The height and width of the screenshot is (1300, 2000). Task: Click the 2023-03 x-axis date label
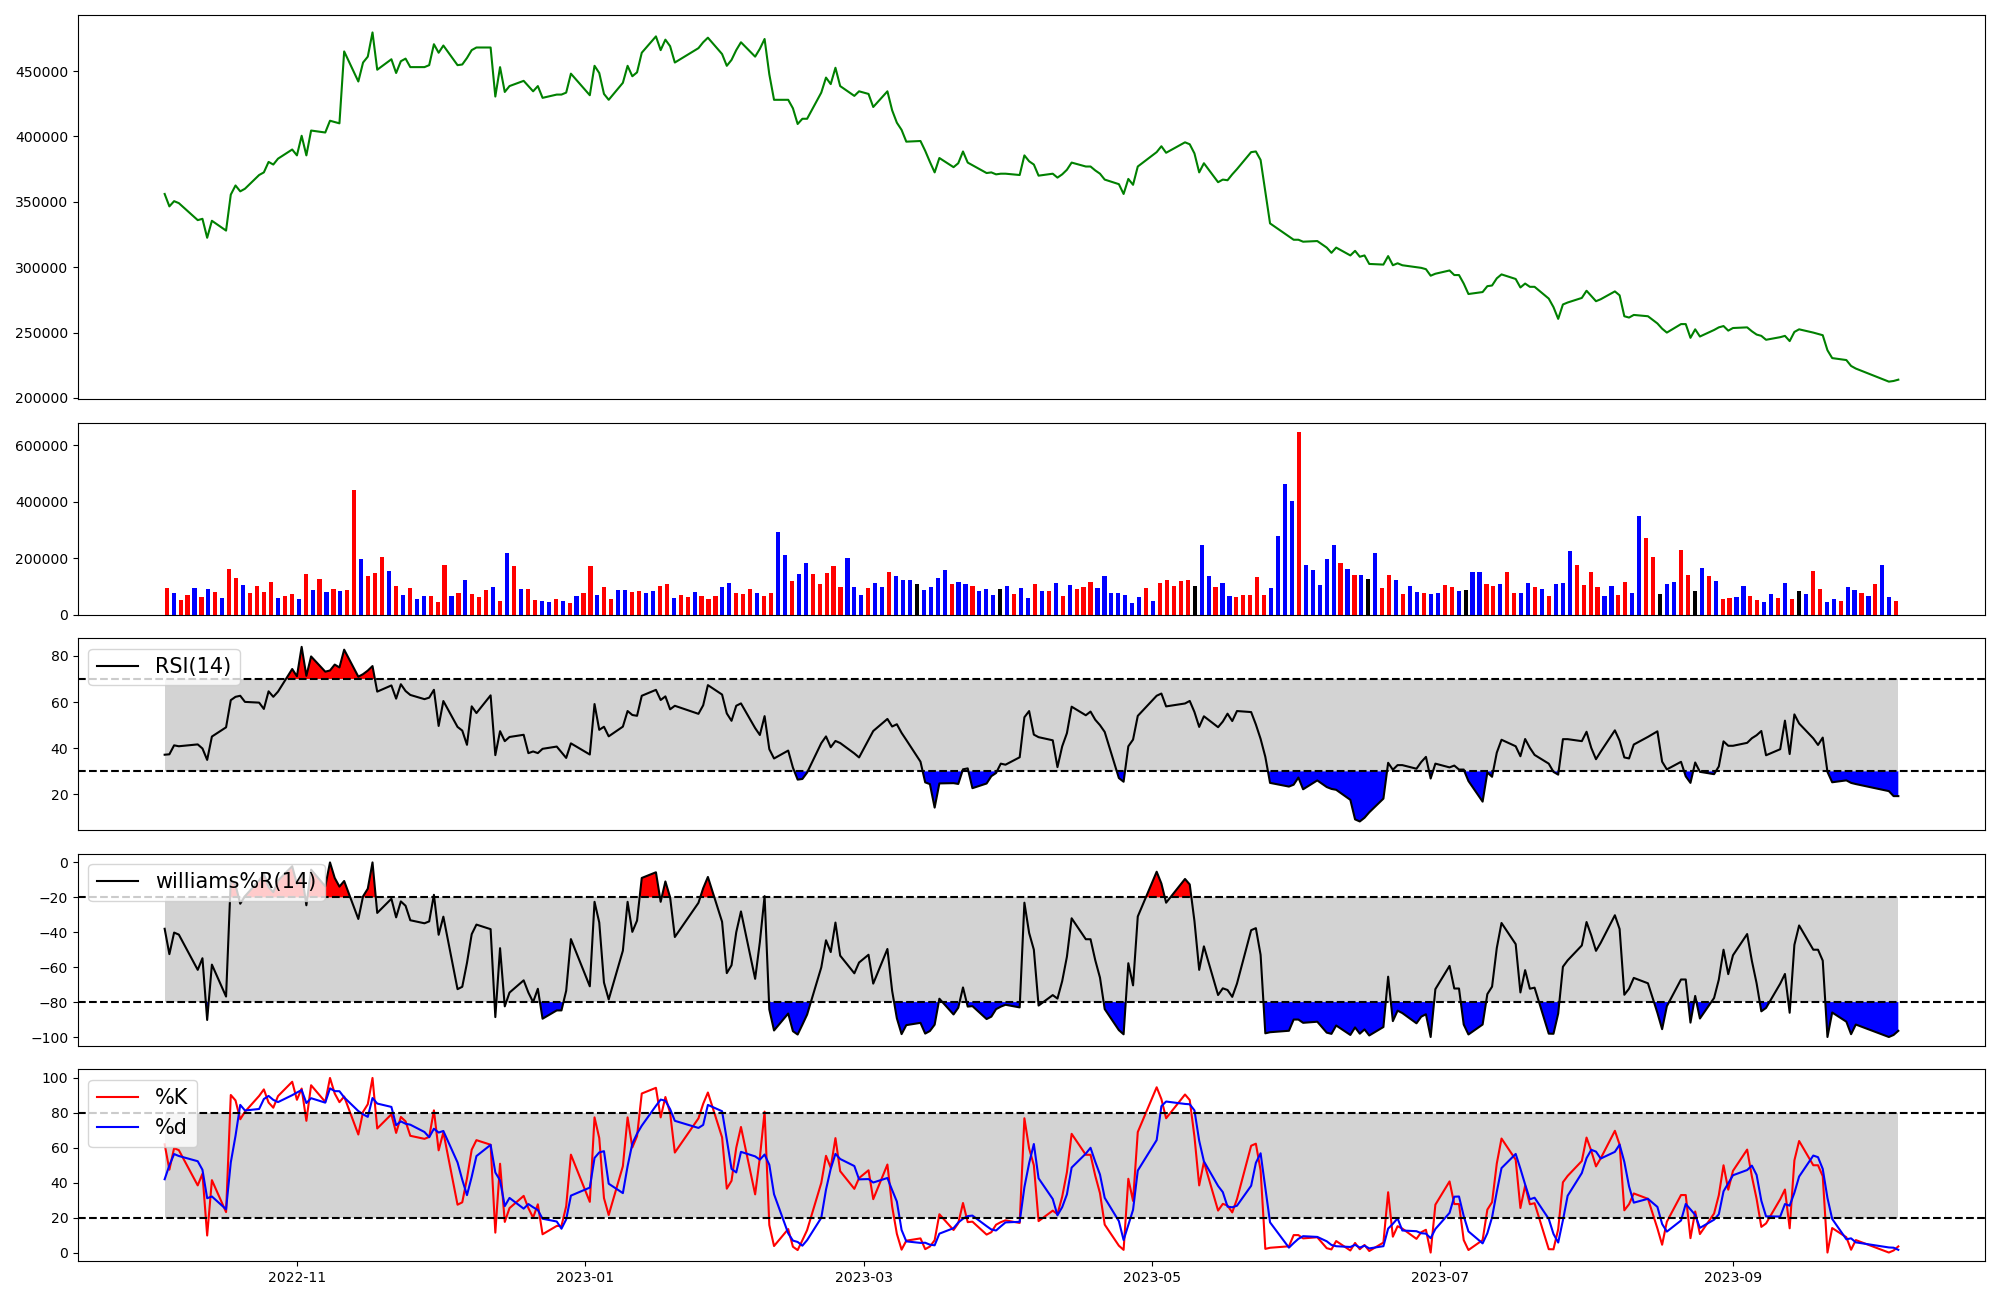coord(863,1277)
